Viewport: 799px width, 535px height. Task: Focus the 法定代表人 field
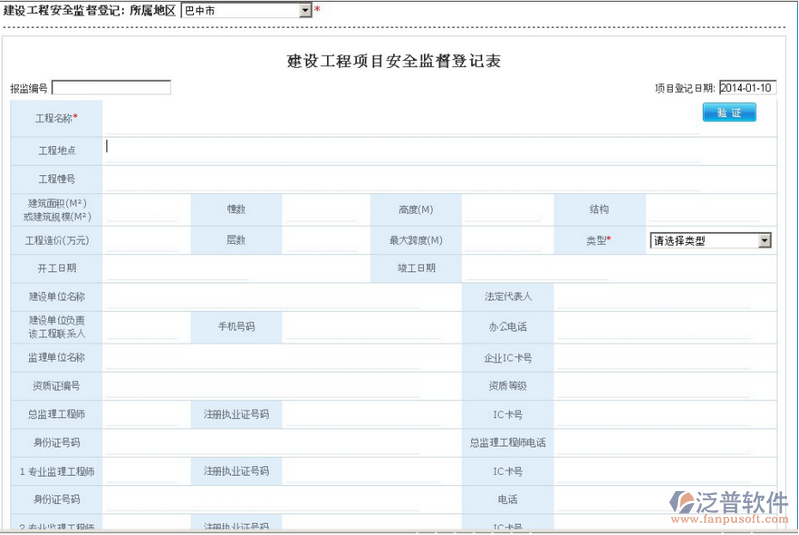(x=664, y=297)
